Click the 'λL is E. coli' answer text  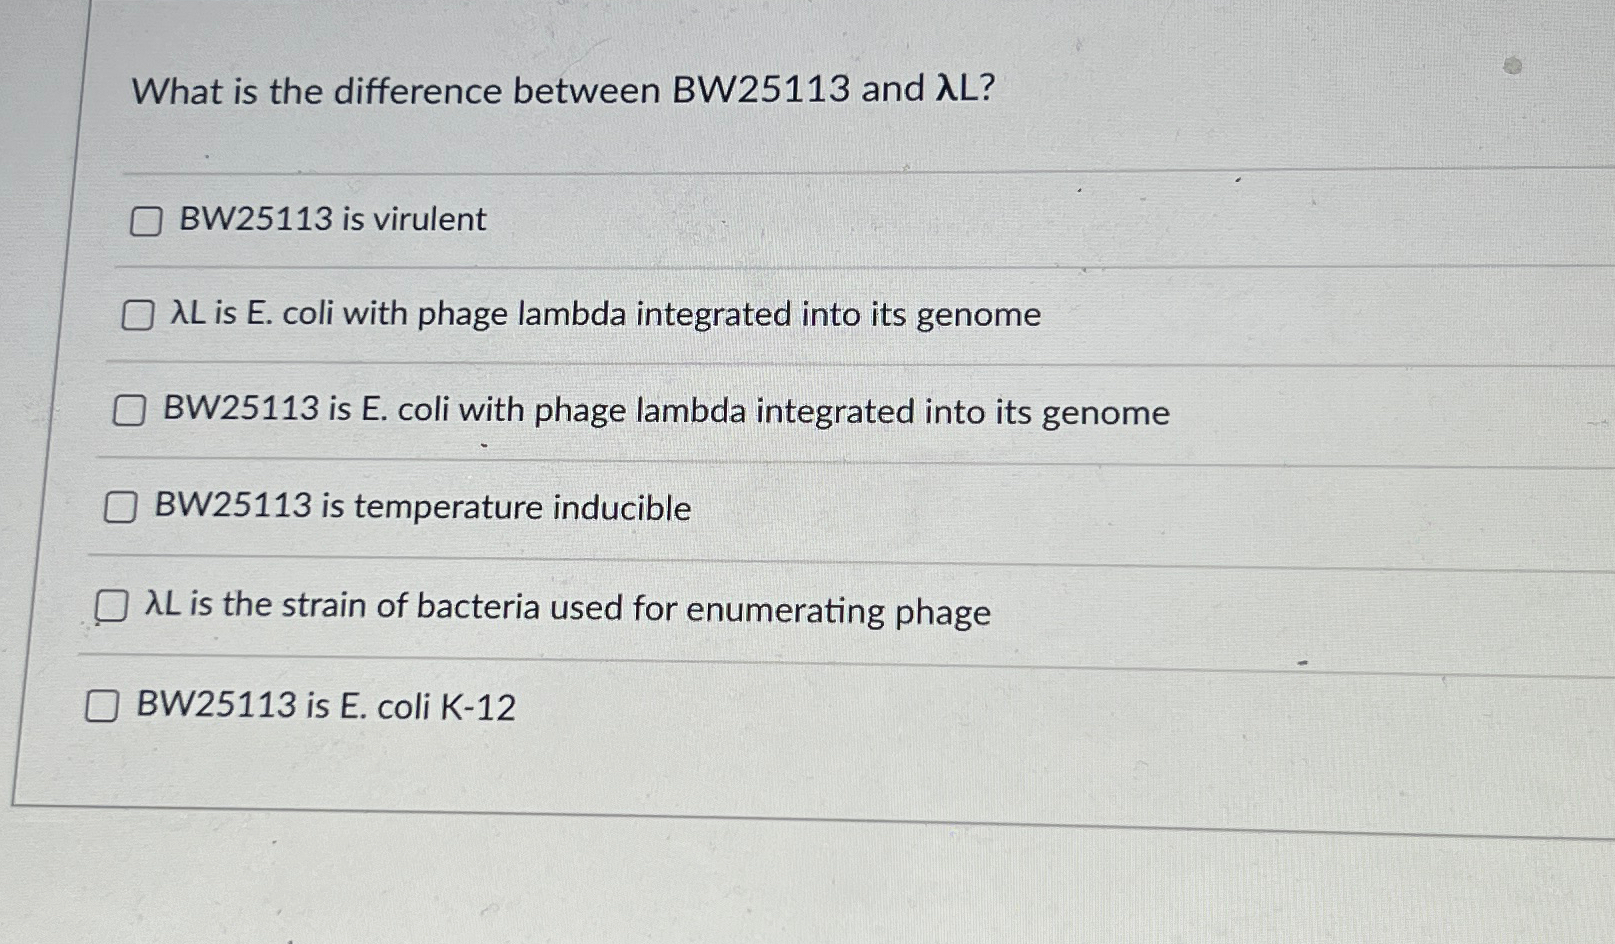point(605,316)
